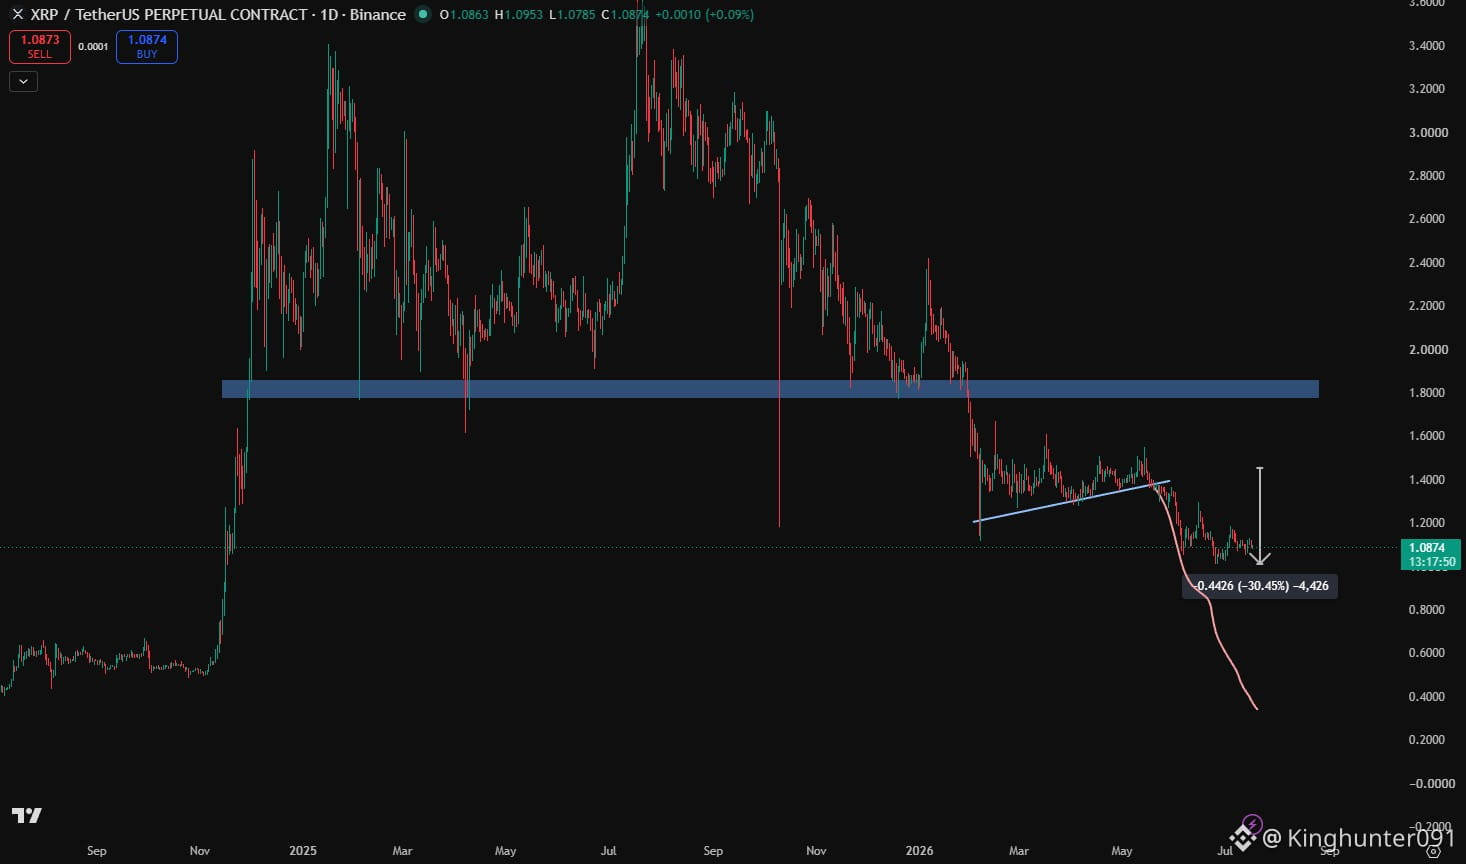Click the -0.0000 price axis label
Image resolution: width=1466 pixels, height=864 pixels.
point(1431,784)
